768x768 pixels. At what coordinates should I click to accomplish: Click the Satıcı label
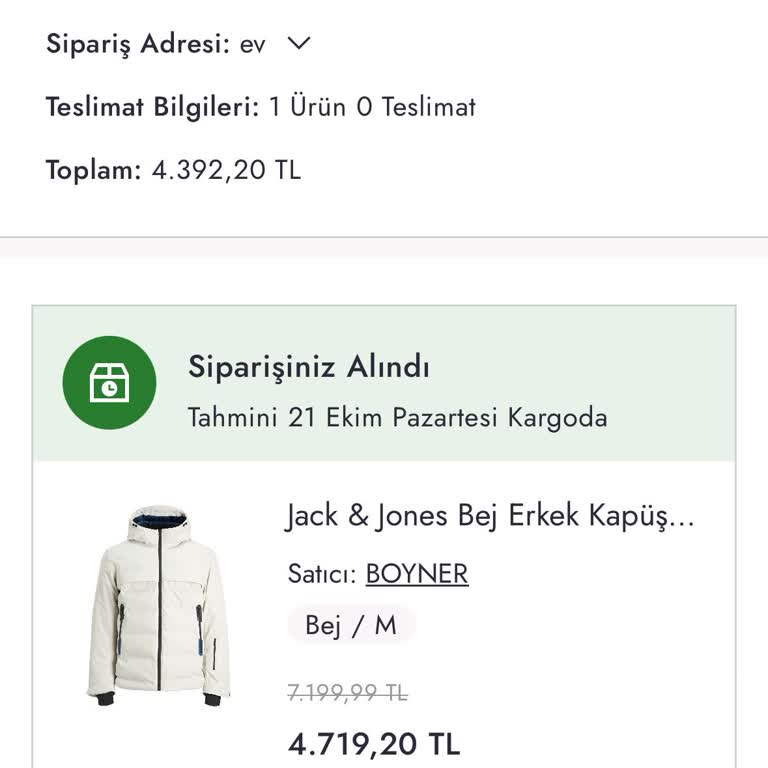(322, 574)
